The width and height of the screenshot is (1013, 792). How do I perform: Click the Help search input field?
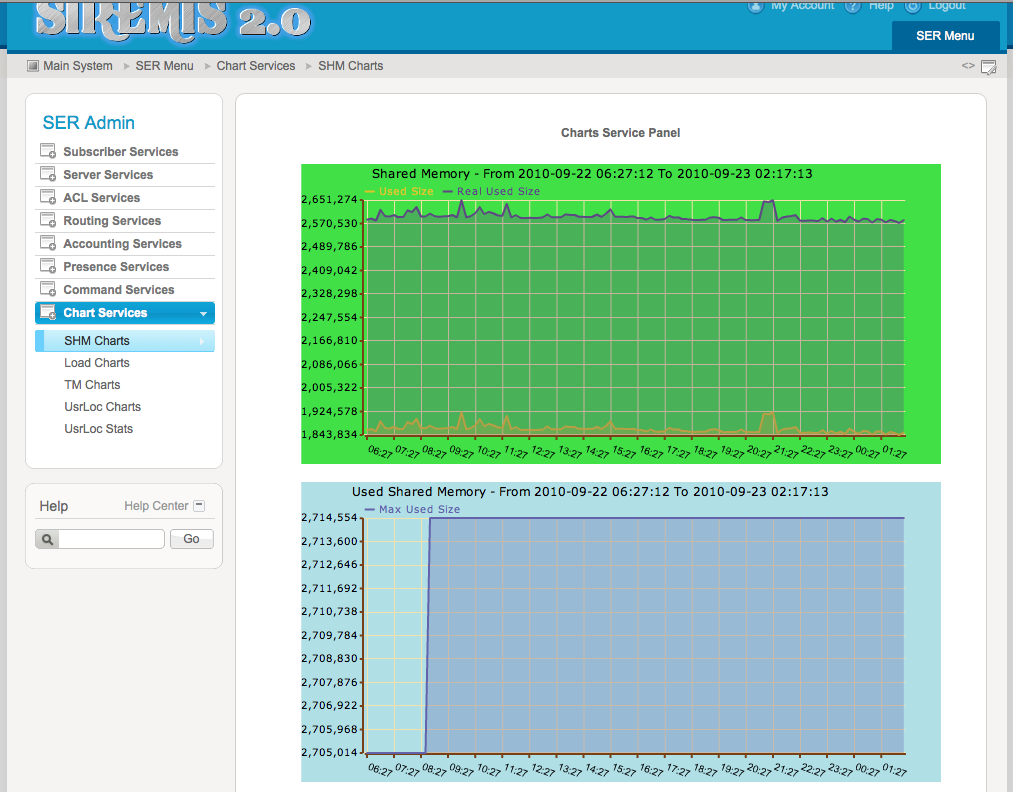coord(111,539)
